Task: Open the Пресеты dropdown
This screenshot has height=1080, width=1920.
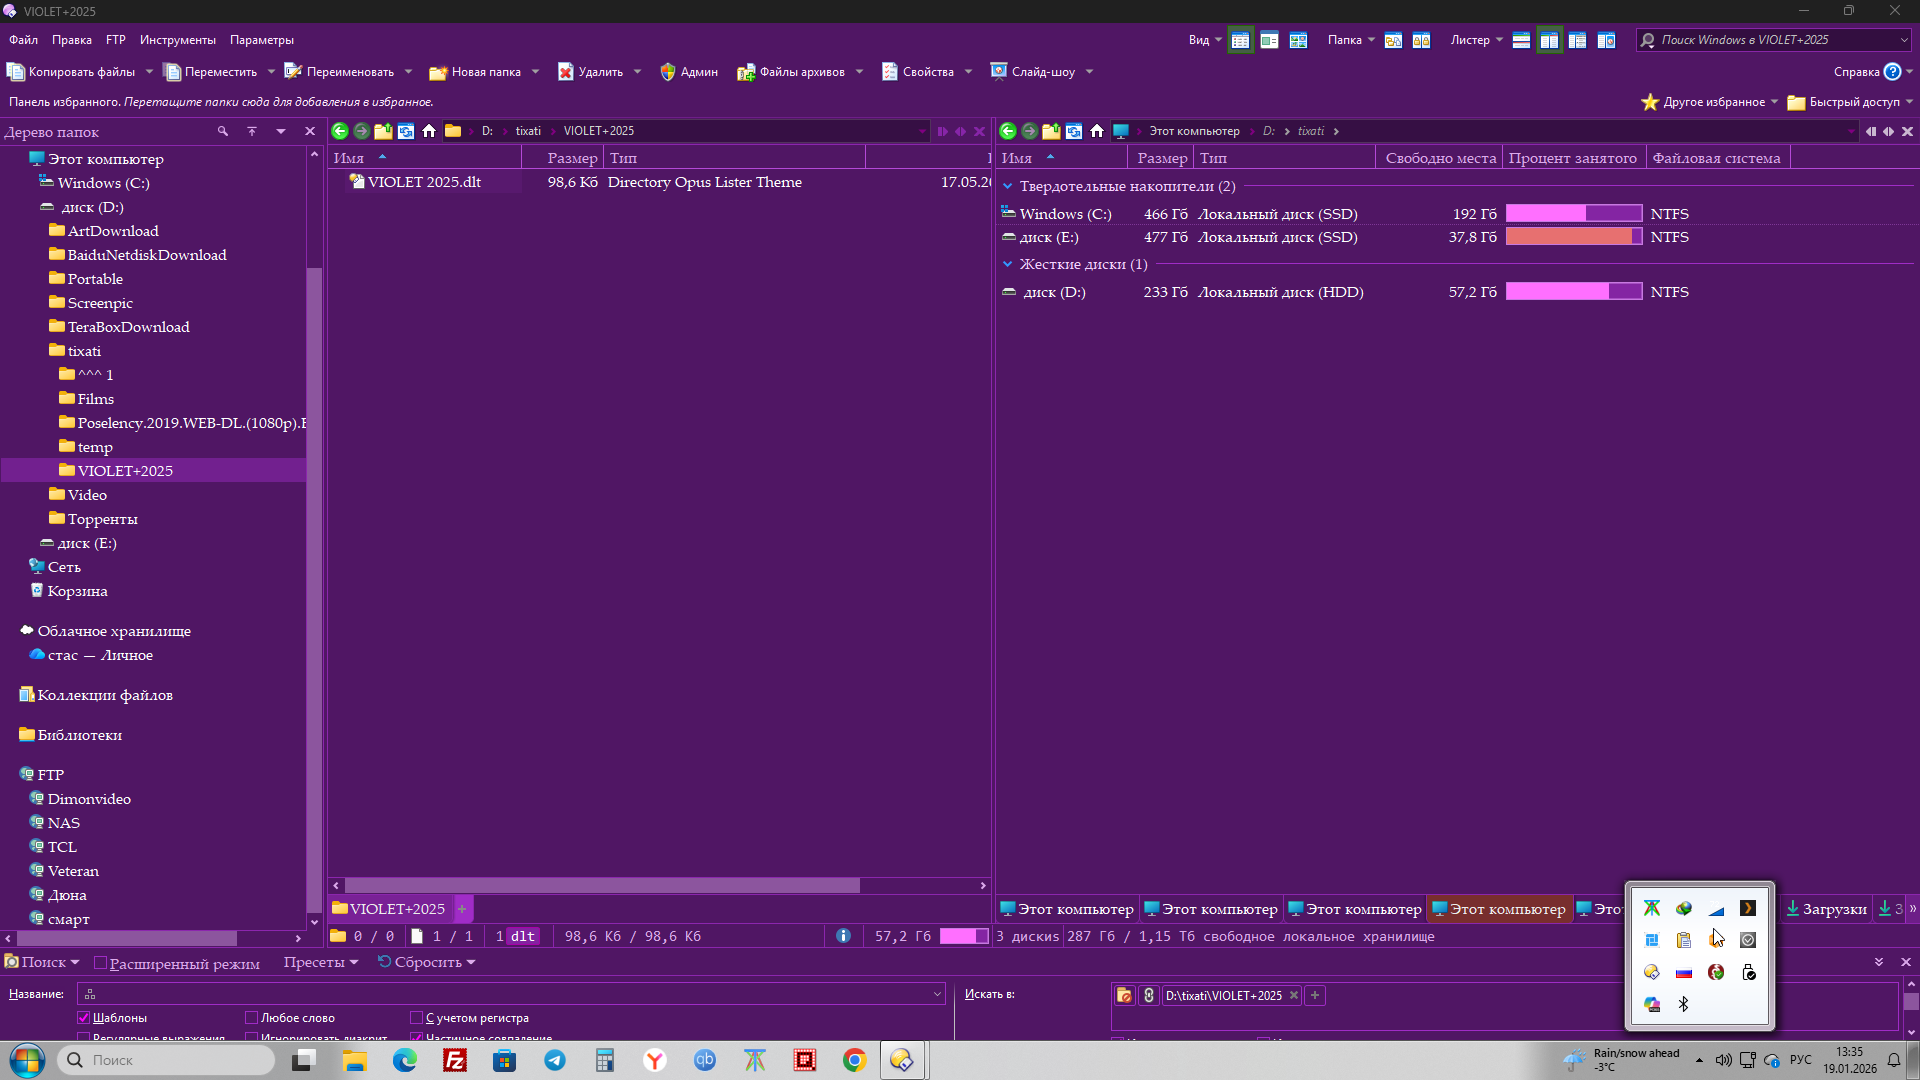Action: point(320,962)
